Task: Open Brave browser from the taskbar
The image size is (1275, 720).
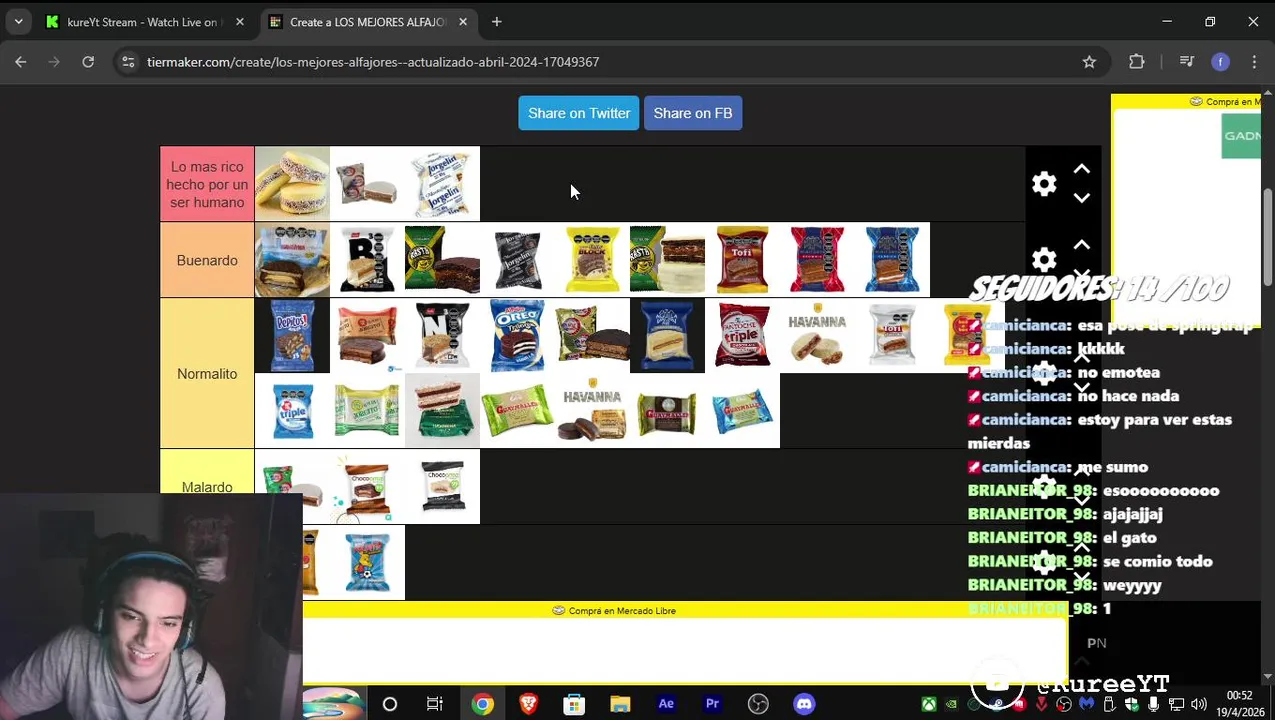Action: click(x=528, y=704)
